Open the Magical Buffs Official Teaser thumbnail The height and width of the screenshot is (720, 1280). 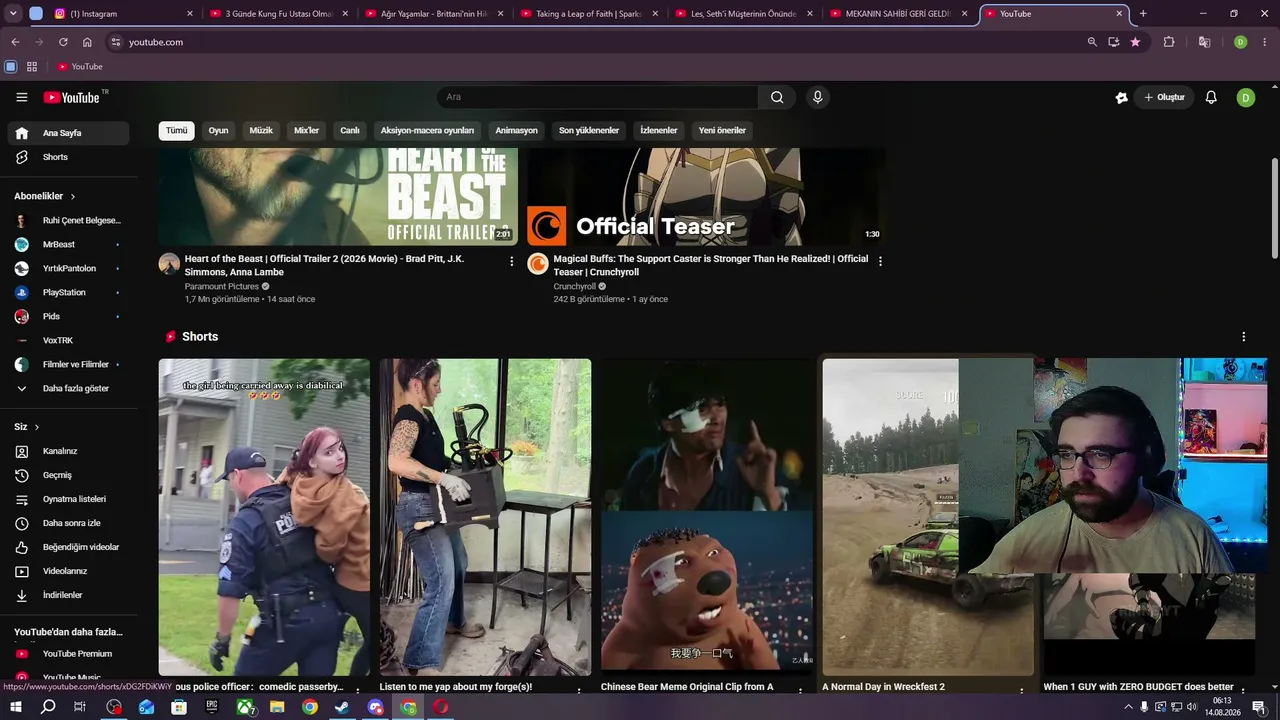coord(706,197)
